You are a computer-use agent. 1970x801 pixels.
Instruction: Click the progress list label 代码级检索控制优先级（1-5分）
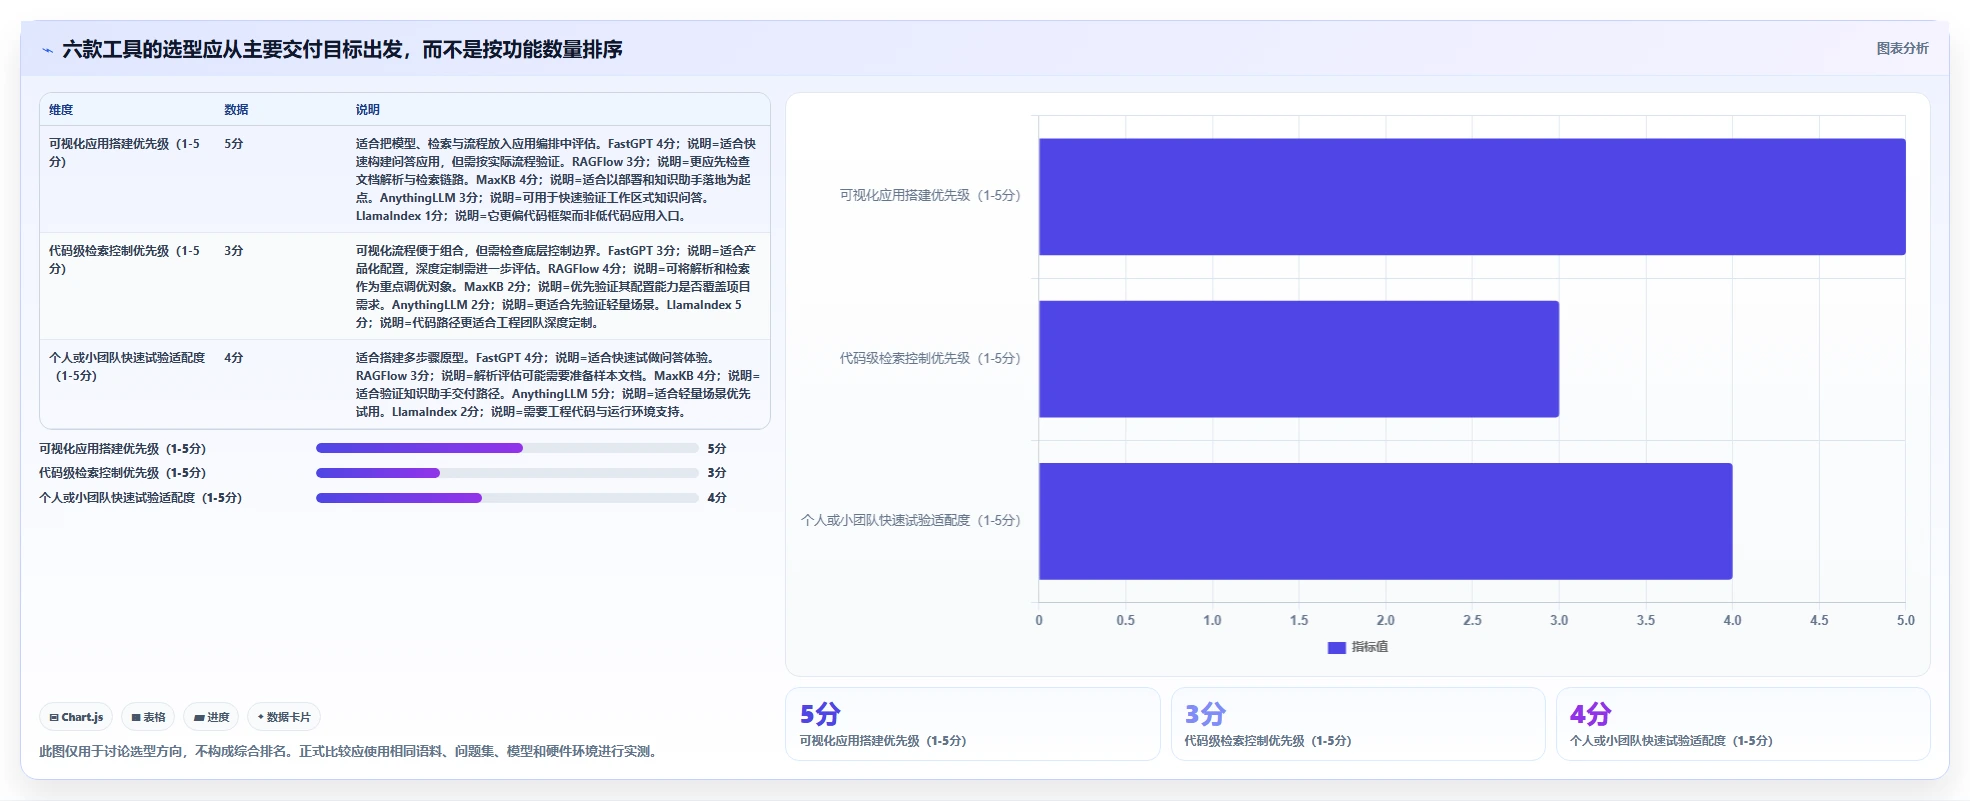tap(122, 473)
